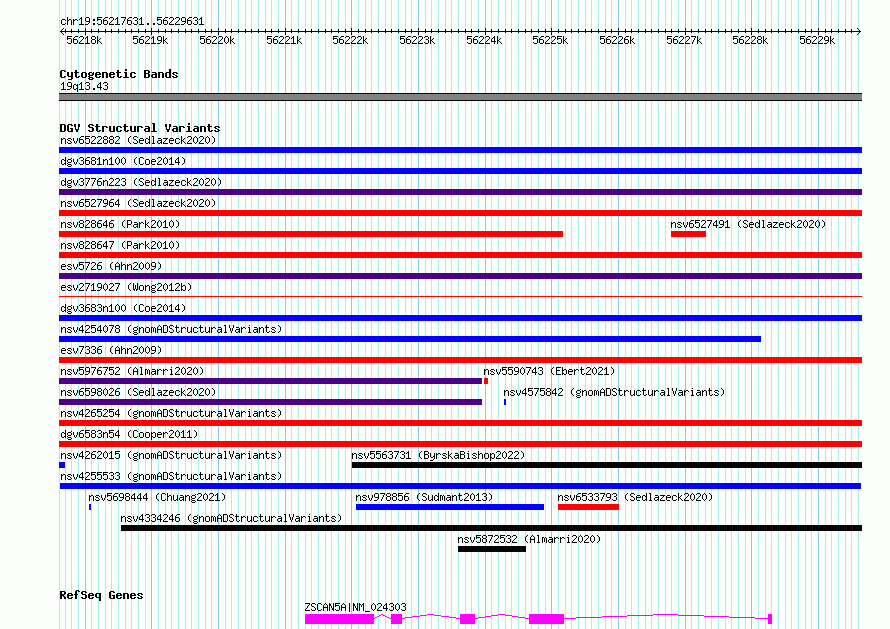Screen dimensions: 890x629
Task: Click the blue bar under dgv3683n100 (Coe2014)
Action: coord(460,318)
